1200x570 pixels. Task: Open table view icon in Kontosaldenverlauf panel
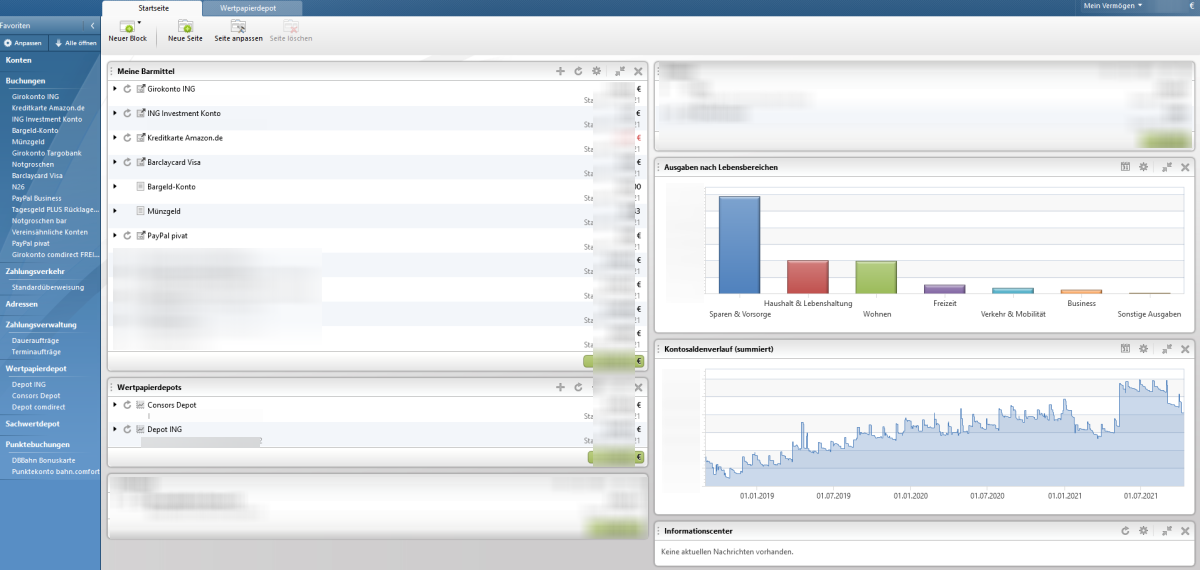pos(1125,349)
